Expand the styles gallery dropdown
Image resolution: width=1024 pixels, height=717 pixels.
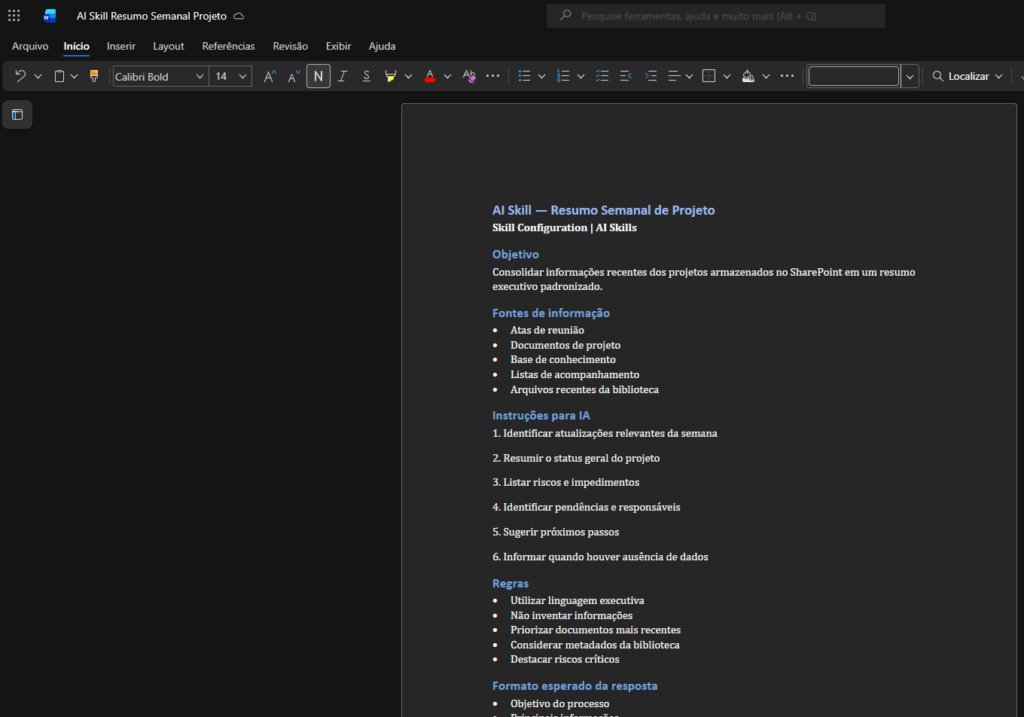pyautogui.click(x=910, y=76)
